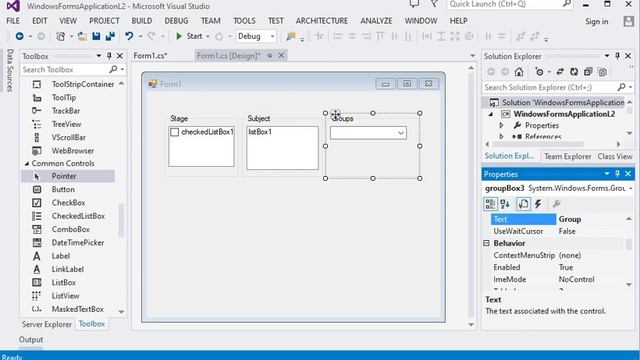Click in the Search Solution Explorer field
Screen dimensions: 640x360
point(549,87)
